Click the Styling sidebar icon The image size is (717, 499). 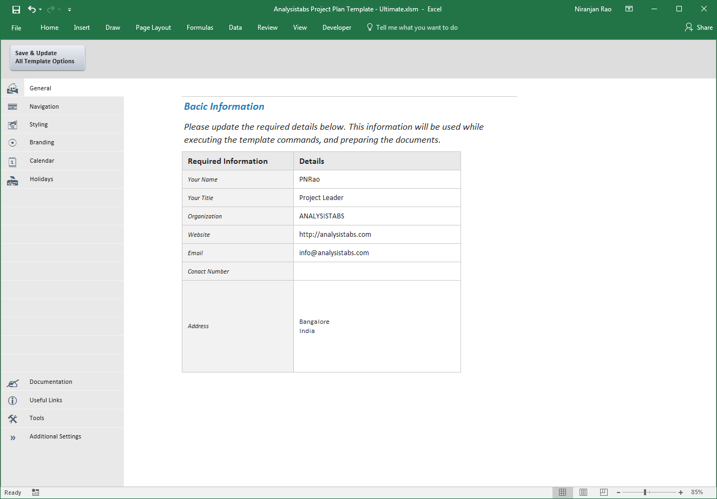tap(12, 124)
